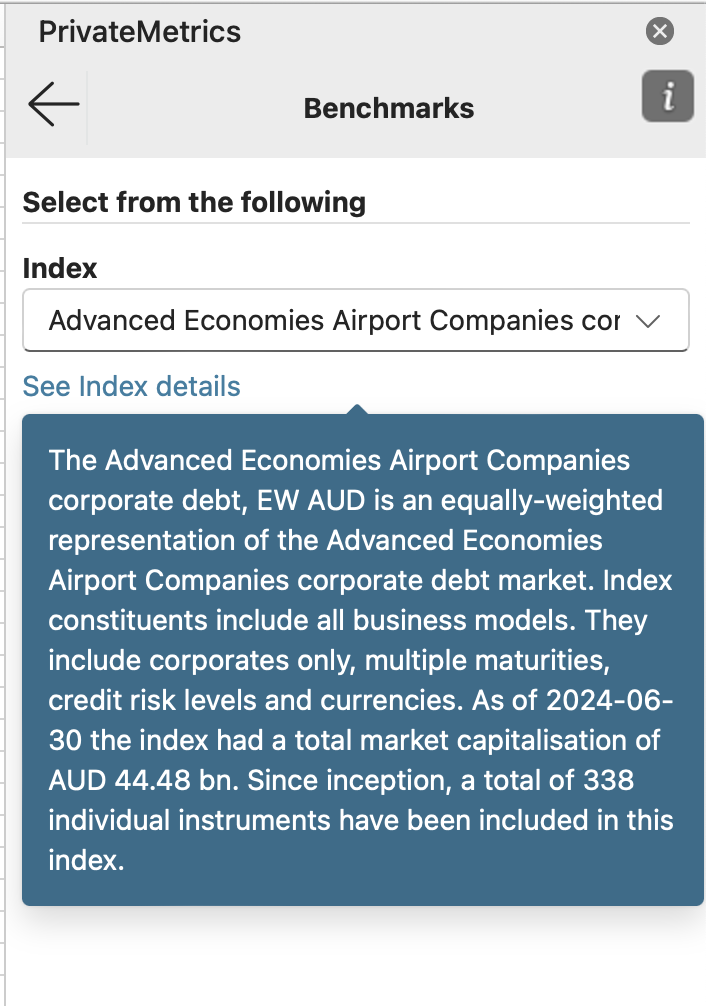
Task: Click the Benchmarks header title
Action: click(x=389, y=108)
